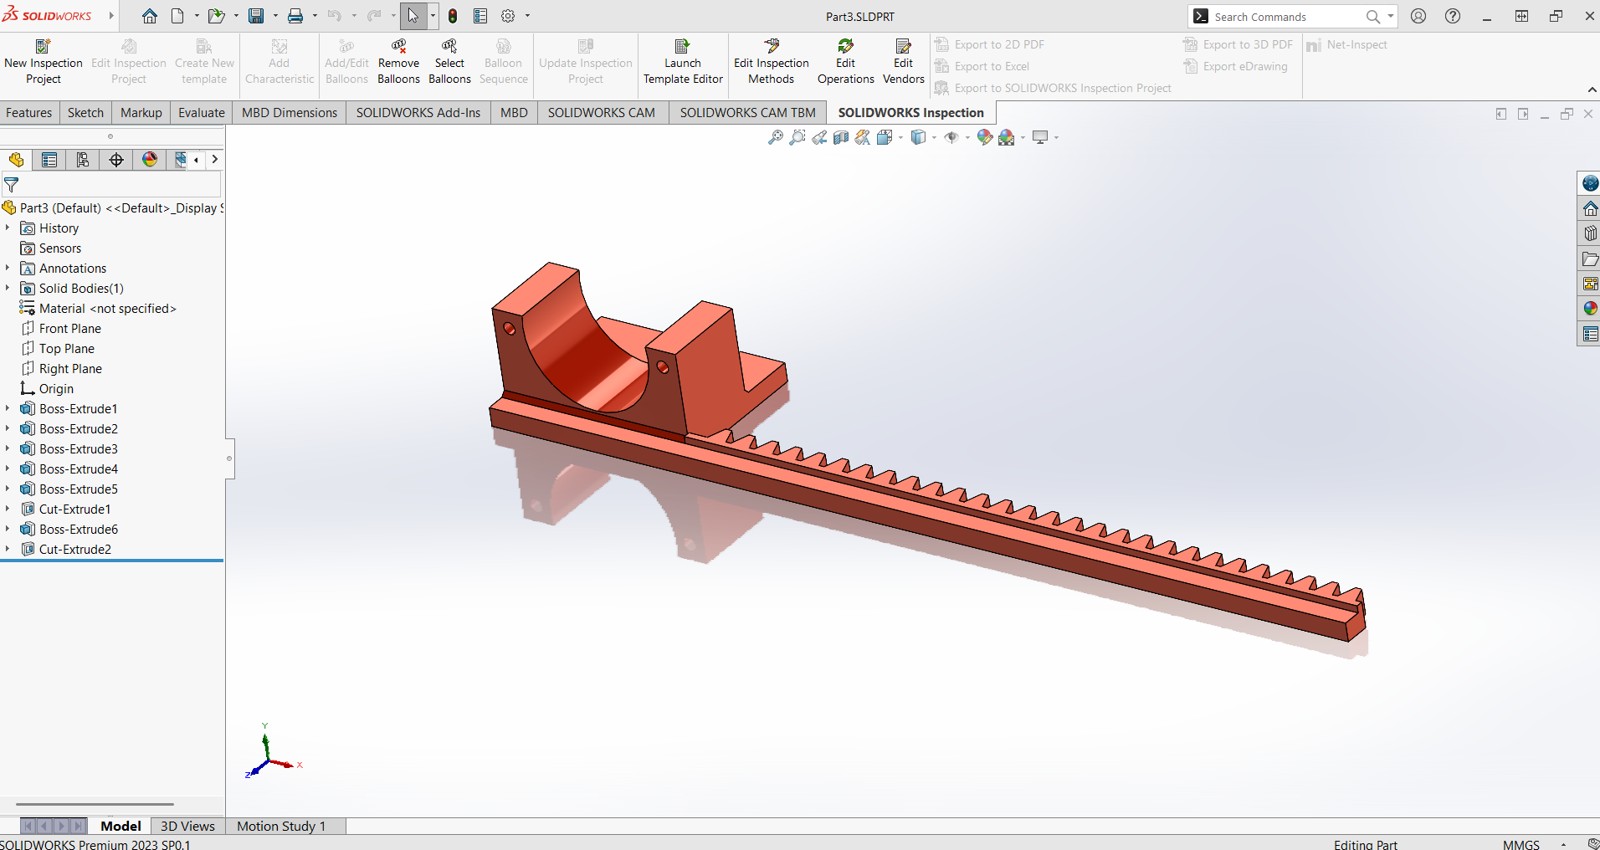Select the Origin item in the tree

56,388
